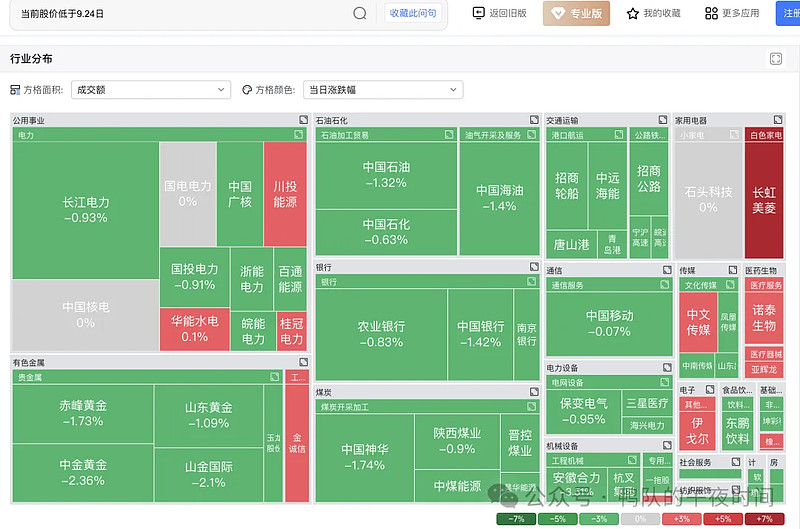Screen dimensions: 800x529
Task: Click the 川投能源 red tile
Action: [x=285, y=194]
